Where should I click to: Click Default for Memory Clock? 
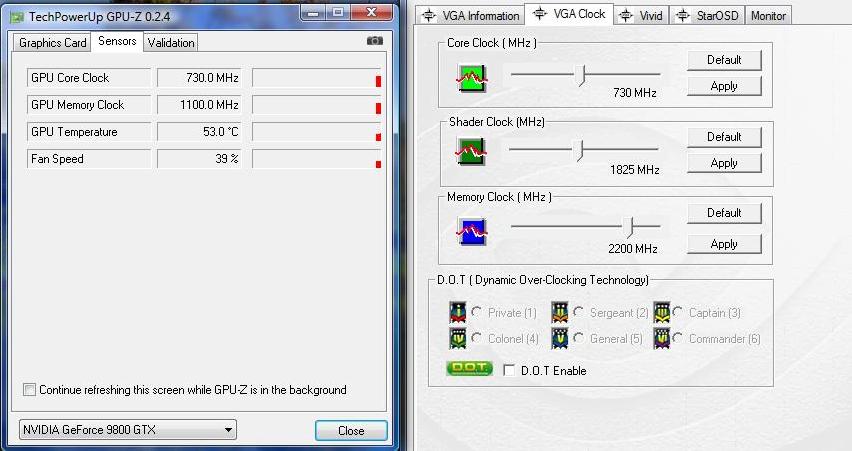pos(724,213)
